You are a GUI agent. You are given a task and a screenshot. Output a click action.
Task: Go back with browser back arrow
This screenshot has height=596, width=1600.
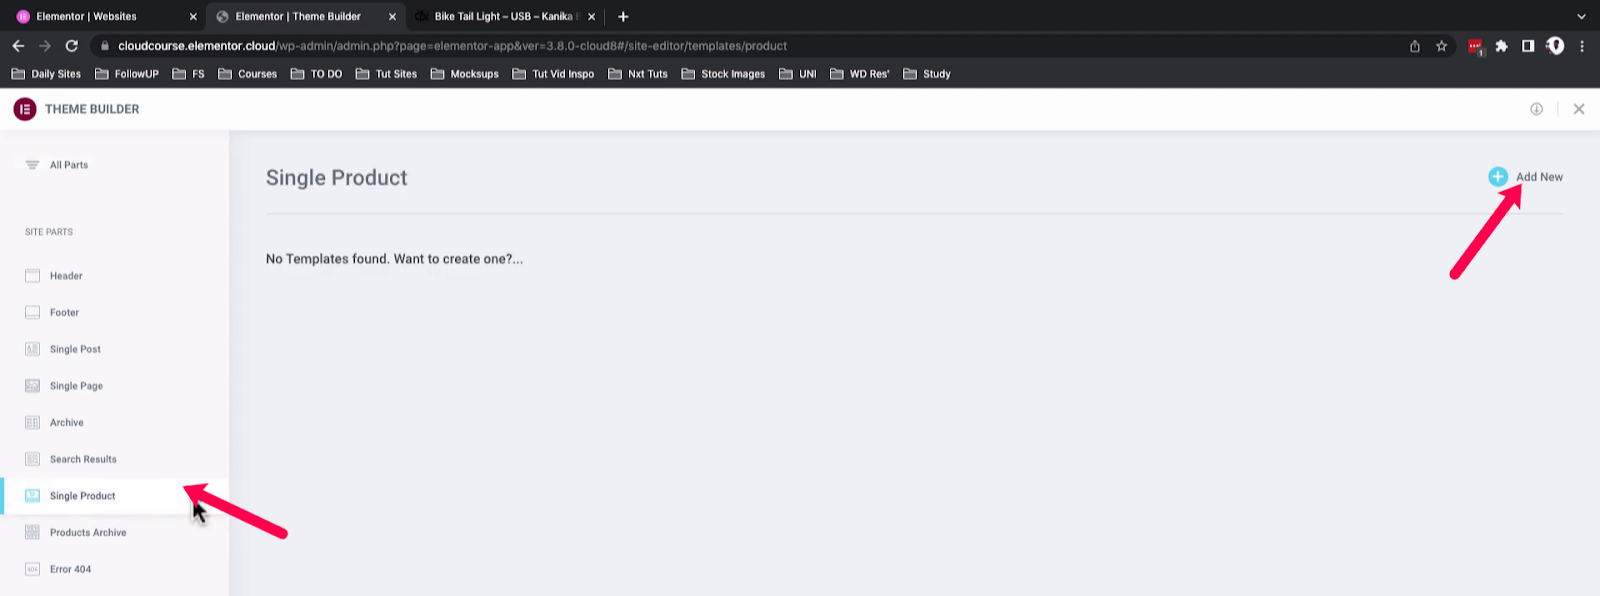coord(18,46)
